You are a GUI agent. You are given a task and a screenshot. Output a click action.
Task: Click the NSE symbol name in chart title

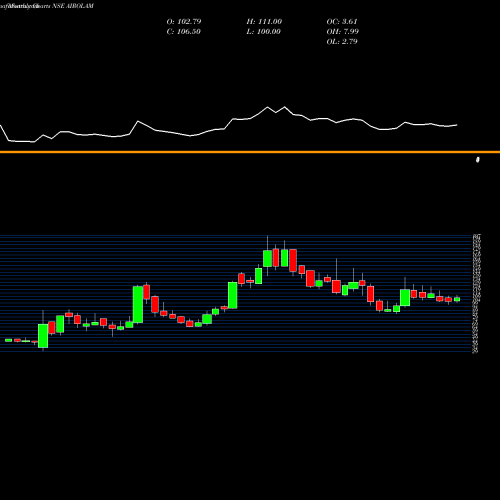tap(73, 6)
